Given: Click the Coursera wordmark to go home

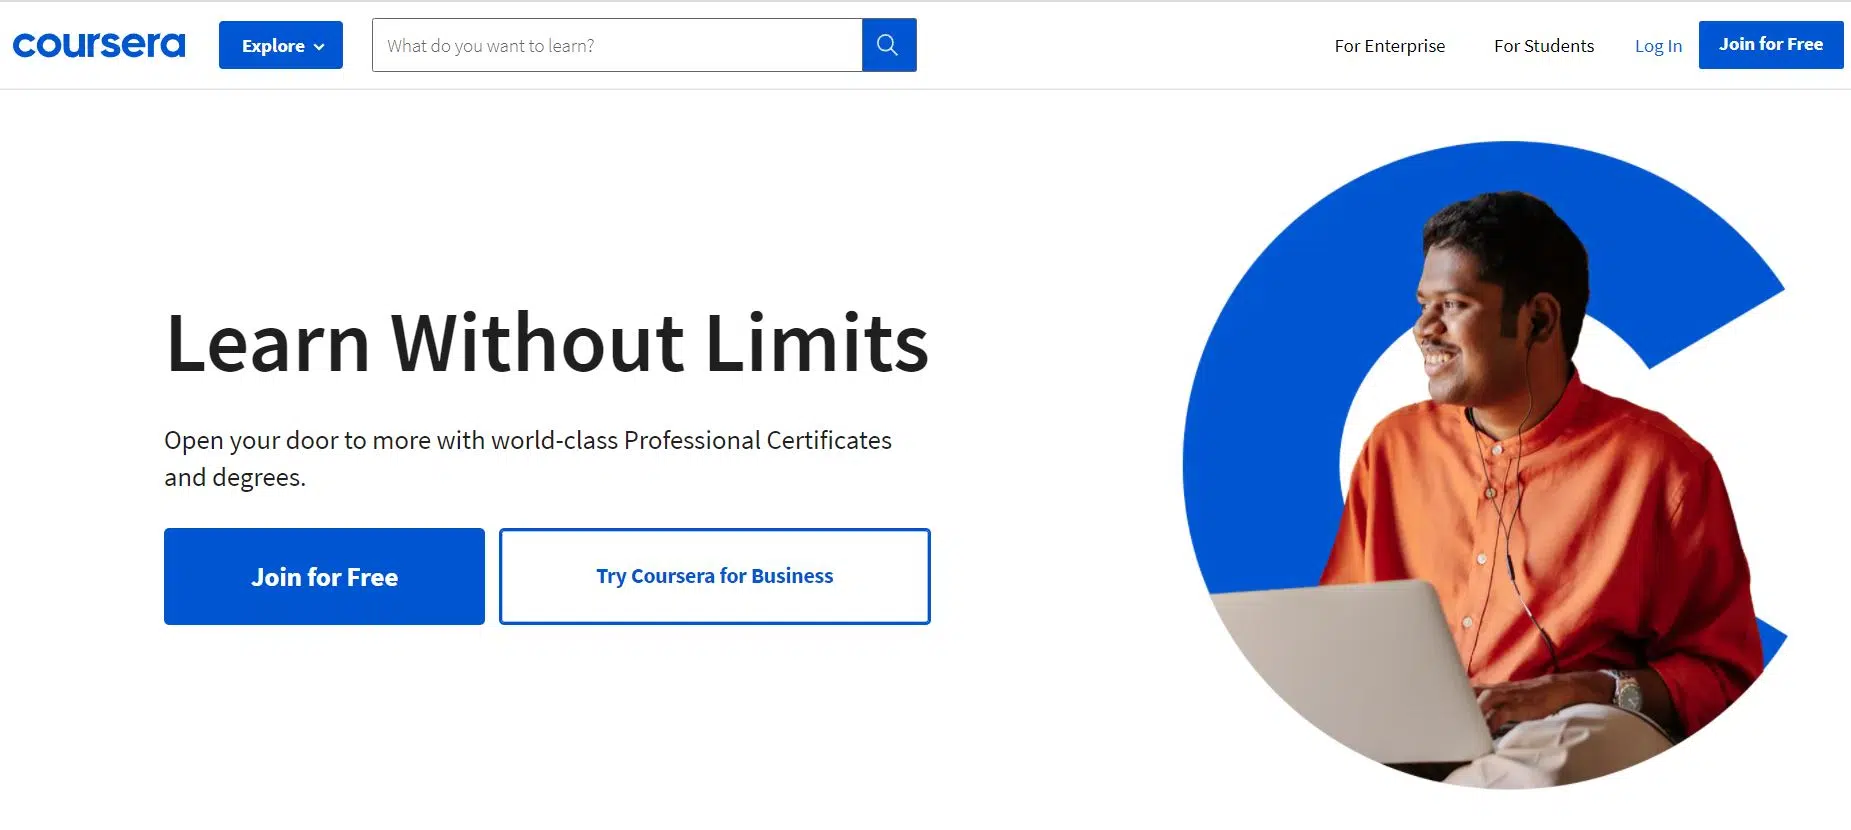Looking at the screenshot, I should click(98, 44).
